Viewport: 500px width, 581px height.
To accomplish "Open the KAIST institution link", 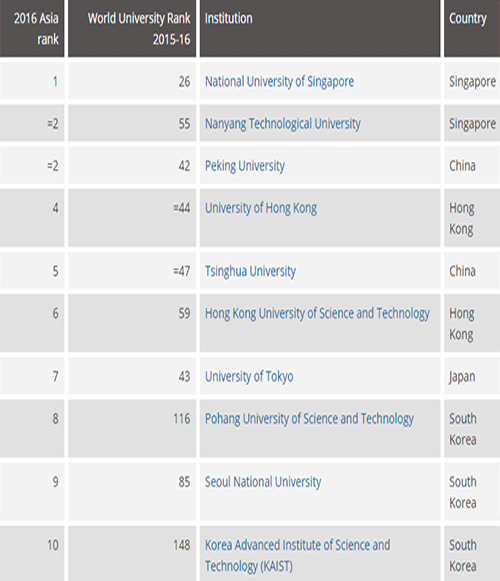I will 298,556.
